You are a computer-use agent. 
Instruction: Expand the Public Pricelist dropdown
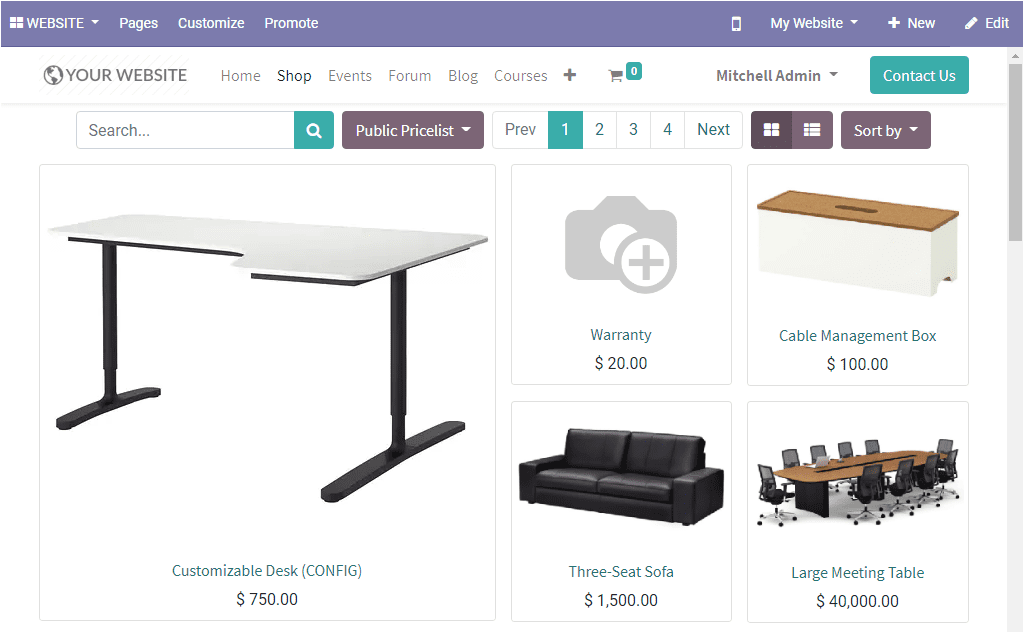(x=413, y=130)
